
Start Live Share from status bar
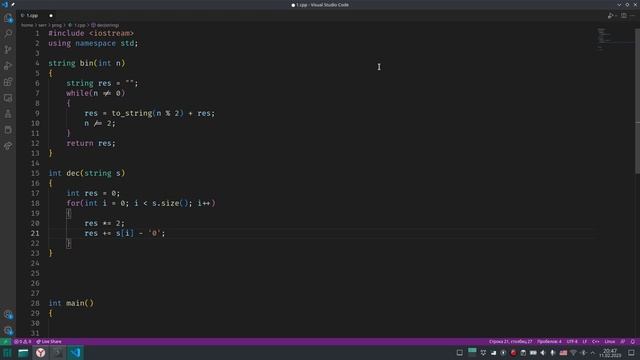coord(49,342)
